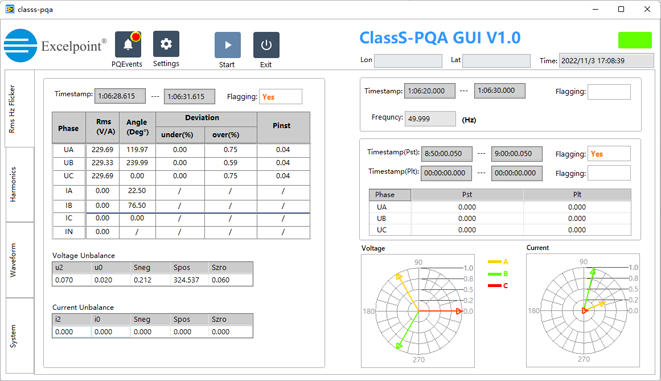Click the green status indicator
Viewport: 661px width, 381px height.
[635, 40]
